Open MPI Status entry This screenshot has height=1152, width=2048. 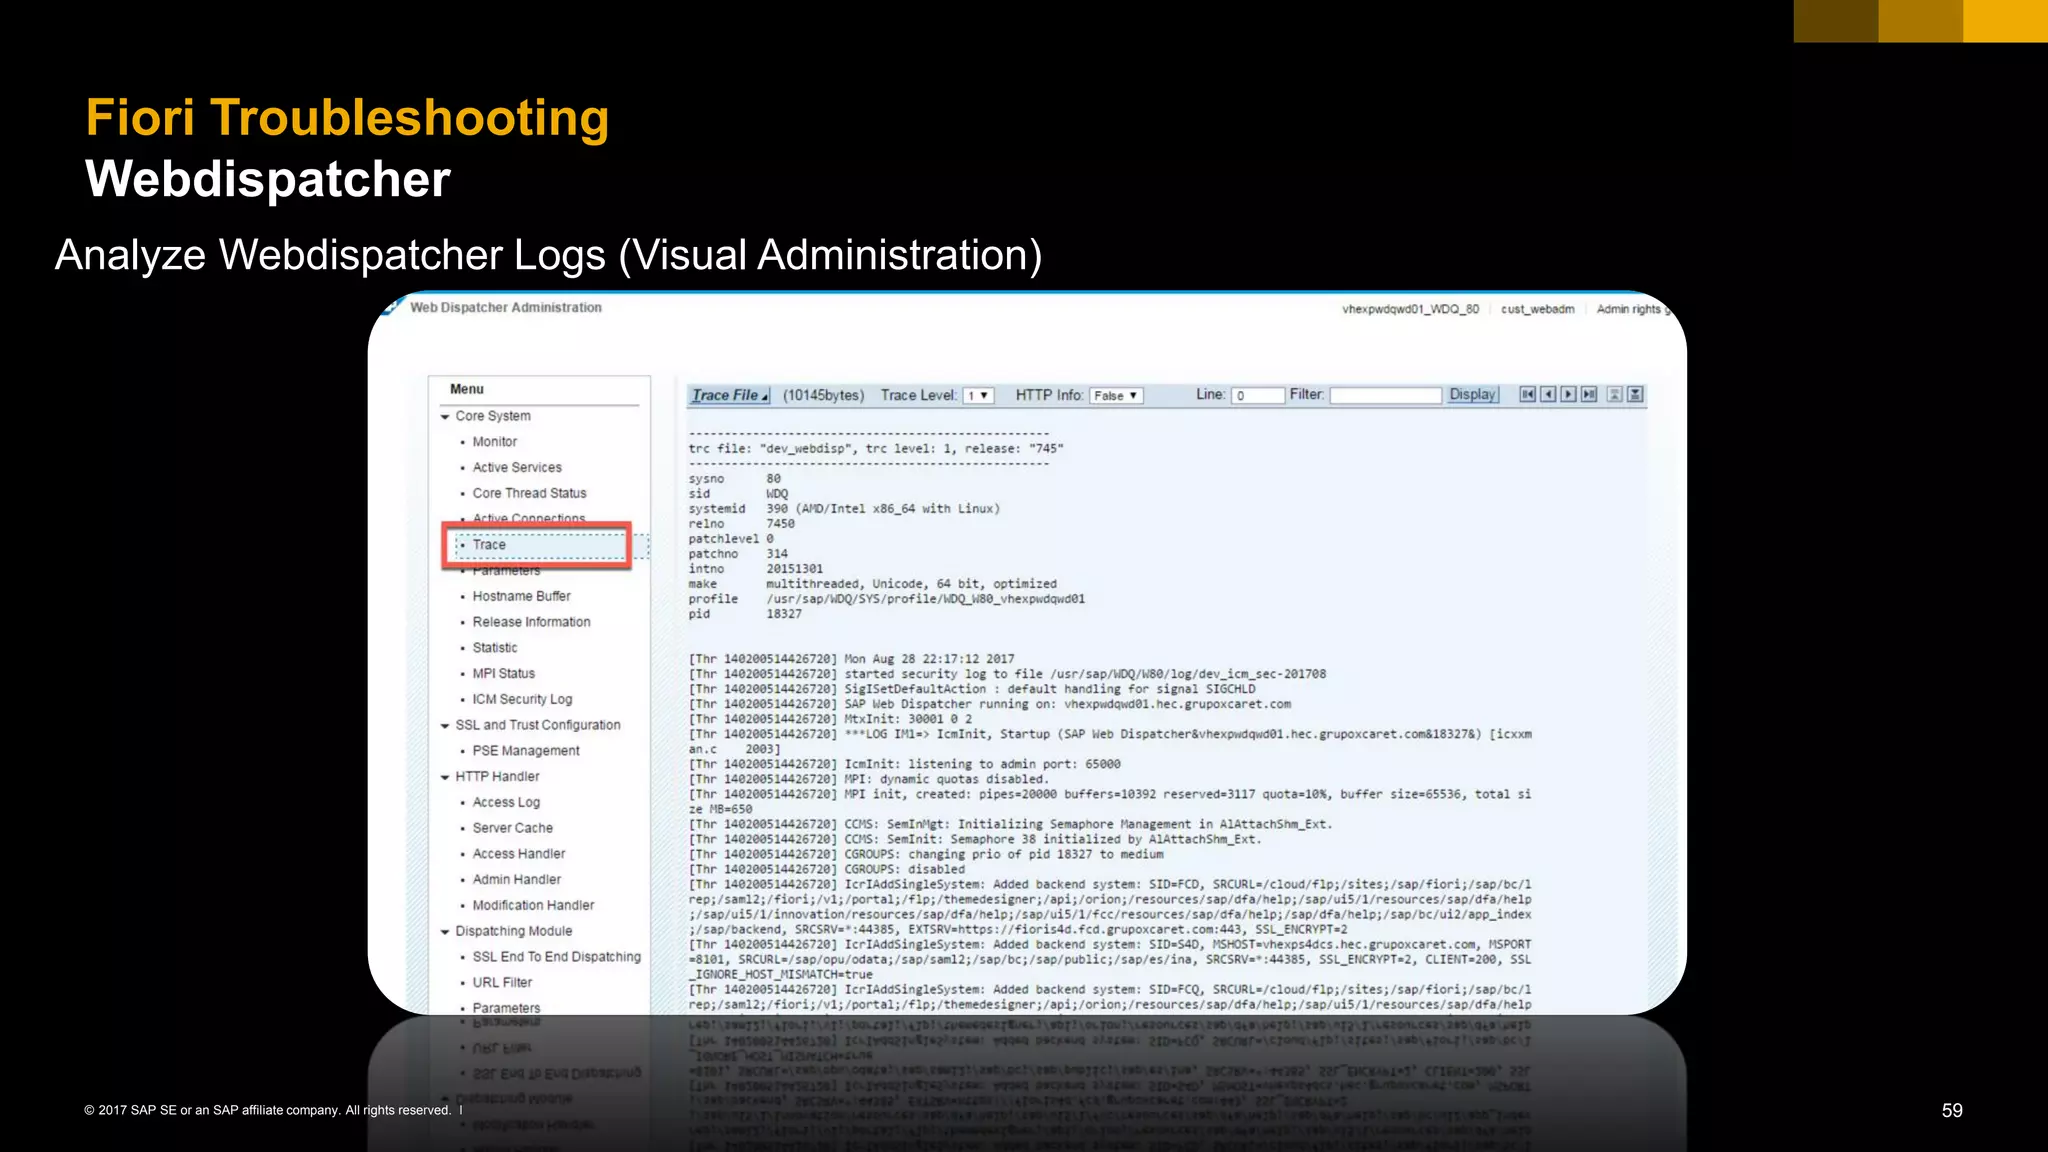(x=503, y=674)
